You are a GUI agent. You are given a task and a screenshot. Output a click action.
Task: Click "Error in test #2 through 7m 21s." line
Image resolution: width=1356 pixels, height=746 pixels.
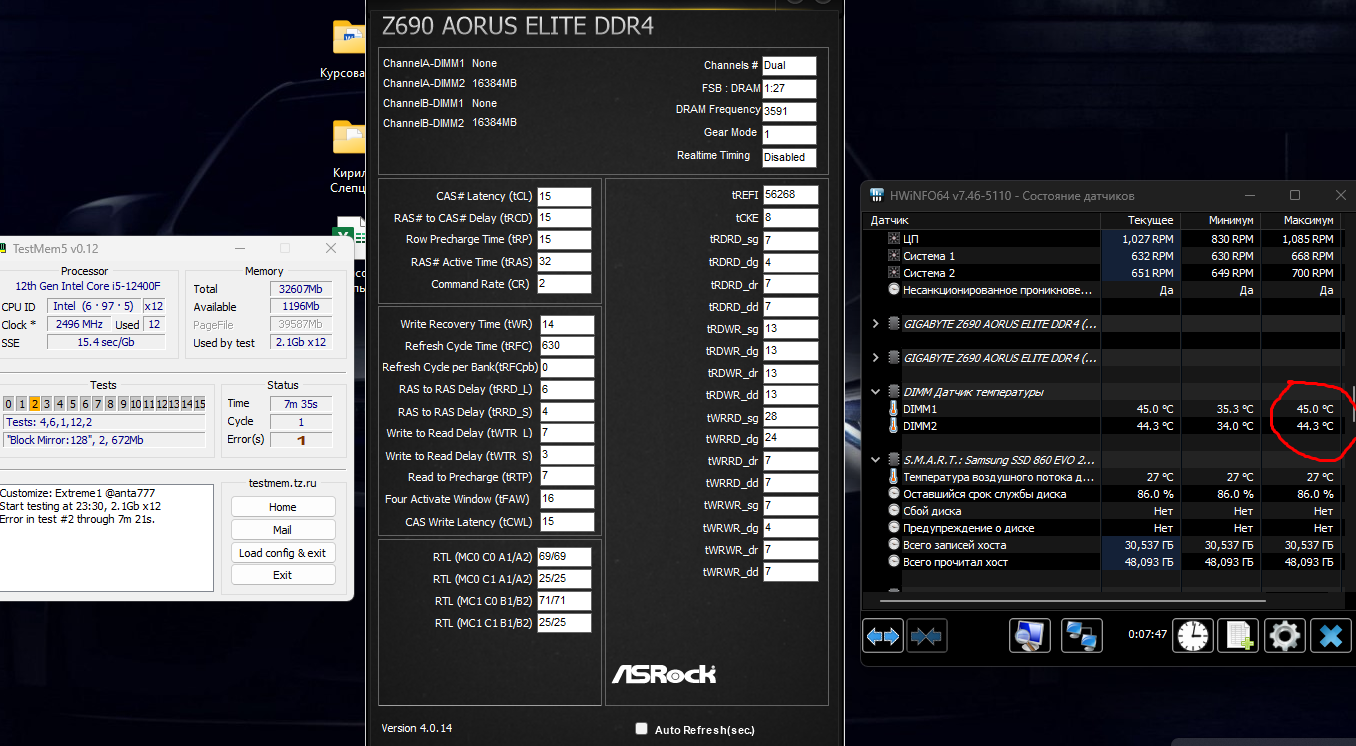click(x=77, y=519)
